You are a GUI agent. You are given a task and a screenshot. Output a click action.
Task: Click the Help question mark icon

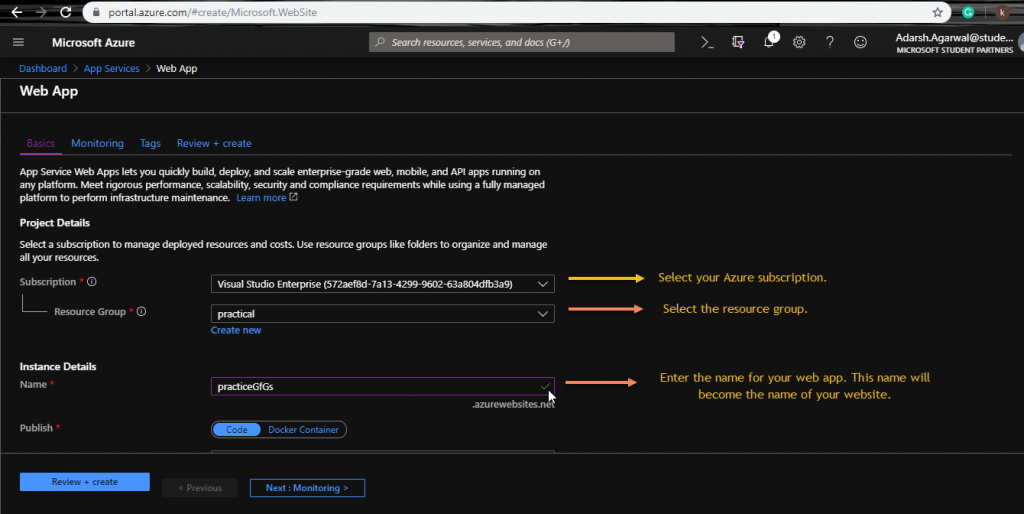(x=829, y=42)
